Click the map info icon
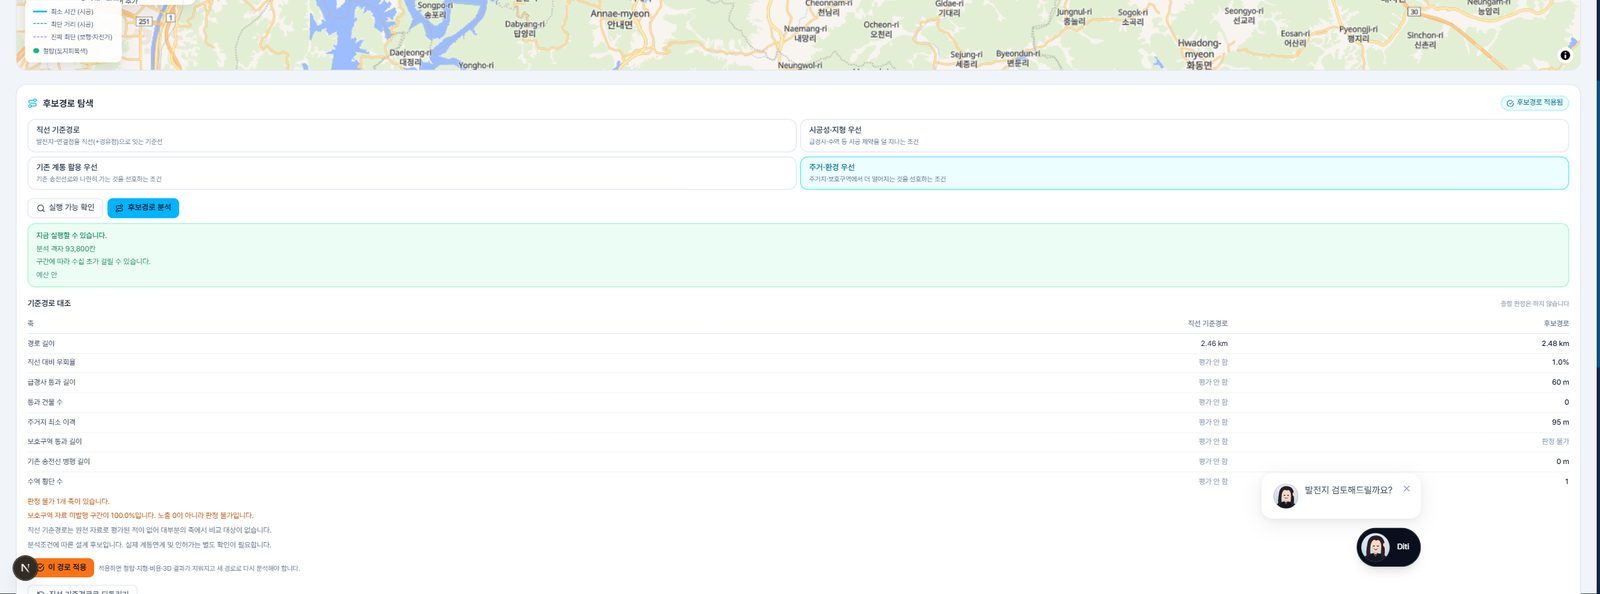Image resolution: width=1600 pixels, height=594 pixels. point(1565,55)
